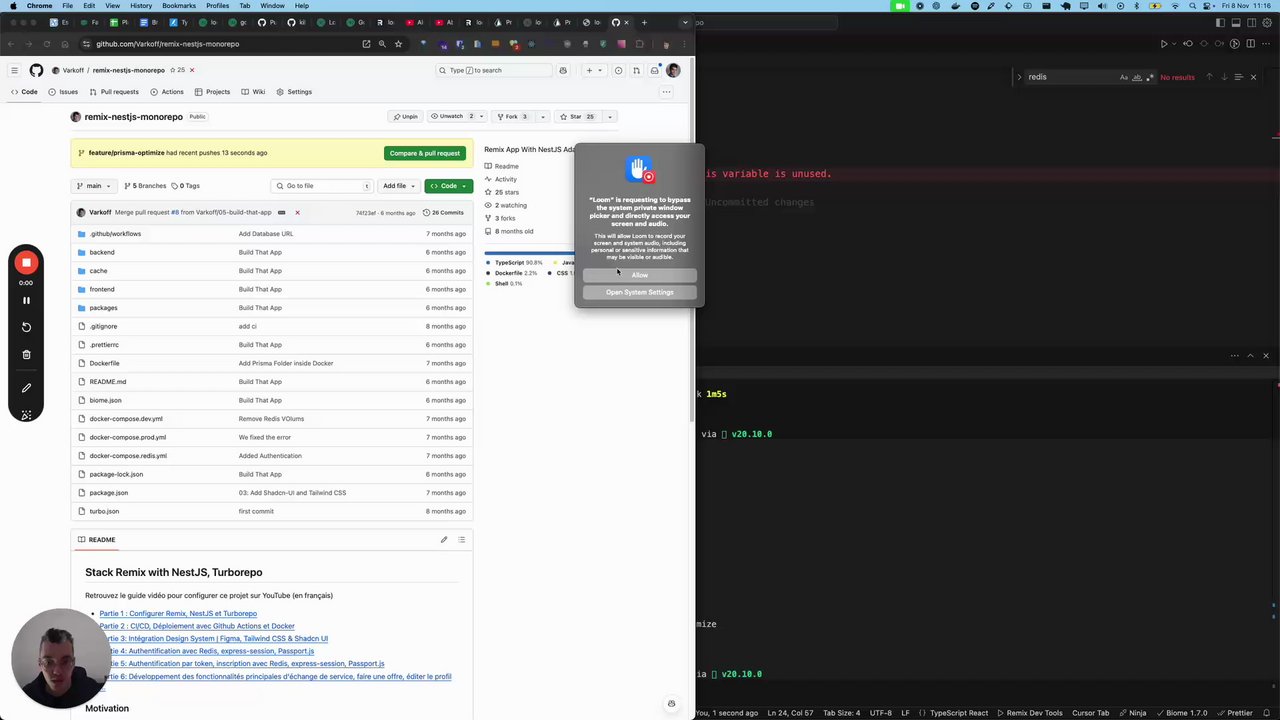Toggle VS Code primary sidebar layout icon
Image resolution: width=1280 pixels, height=720 pixels.
point(1221,23)
